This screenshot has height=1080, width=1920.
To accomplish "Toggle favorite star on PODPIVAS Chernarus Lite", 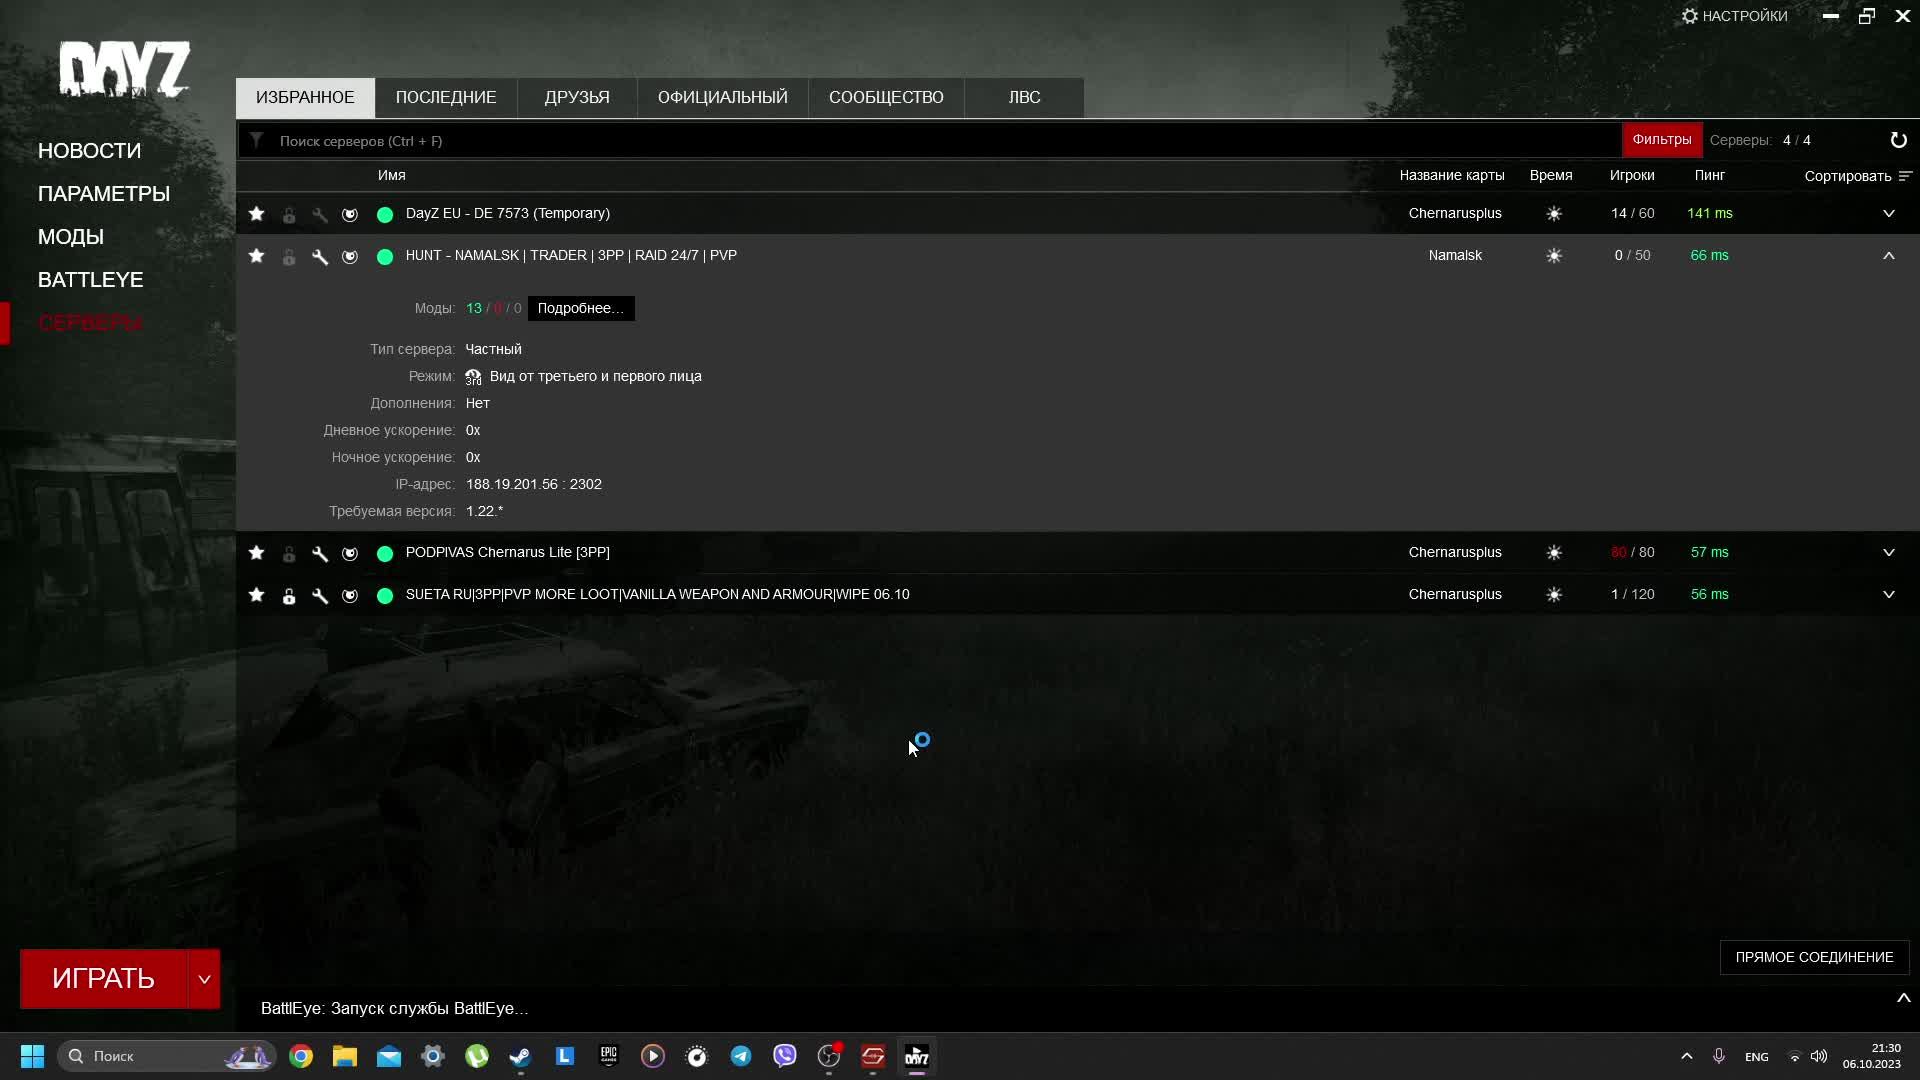I will coord(257,553).
